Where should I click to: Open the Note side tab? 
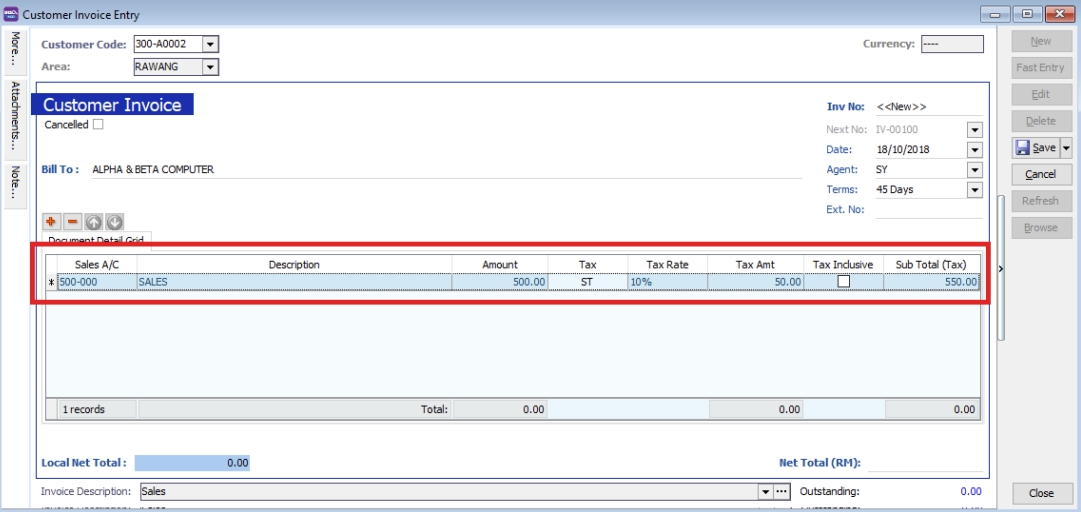[15, 187]
